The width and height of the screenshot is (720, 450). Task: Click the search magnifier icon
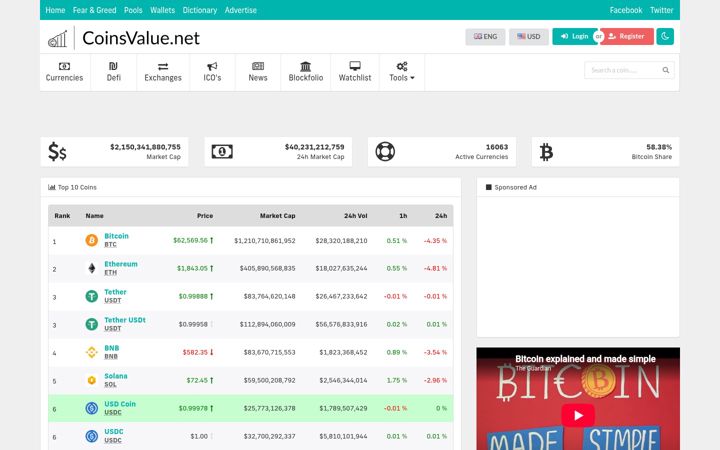666,70
